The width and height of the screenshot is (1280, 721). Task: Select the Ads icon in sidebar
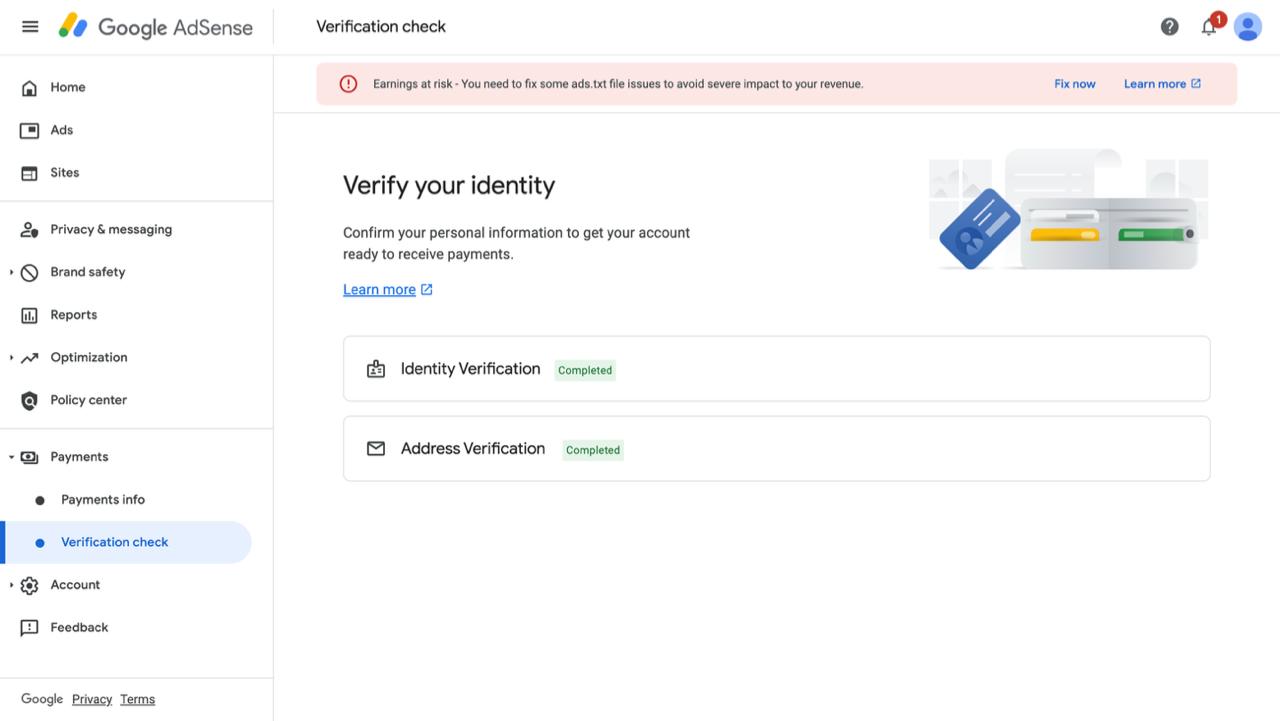click(x=30, y=130)
